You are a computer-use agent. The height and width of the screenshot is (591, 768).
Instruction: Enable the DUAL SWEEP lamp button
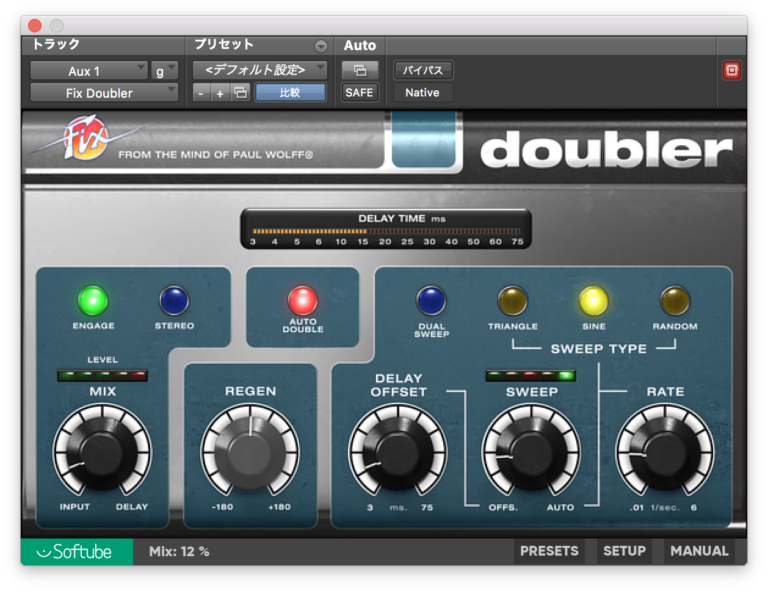point(431,300)
